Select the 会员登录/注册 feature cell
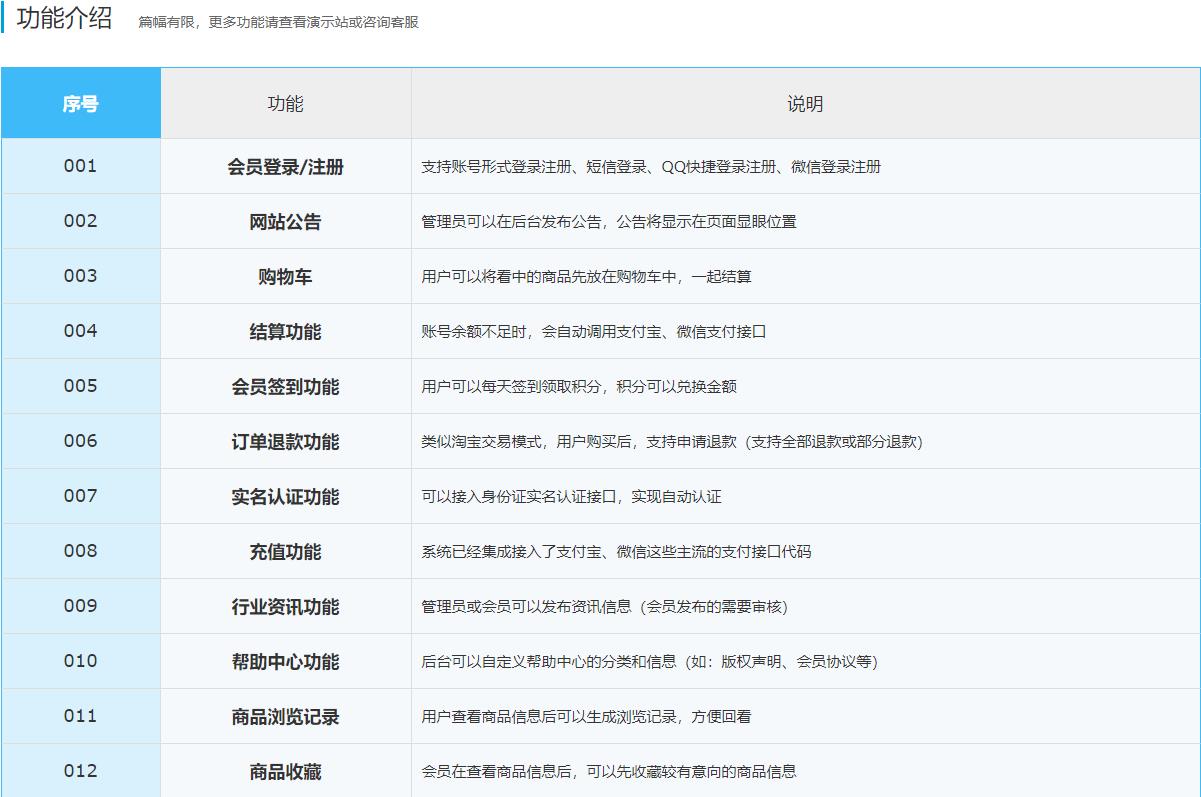Viewport: 1201px width, 797px height. tap(286, 166)
